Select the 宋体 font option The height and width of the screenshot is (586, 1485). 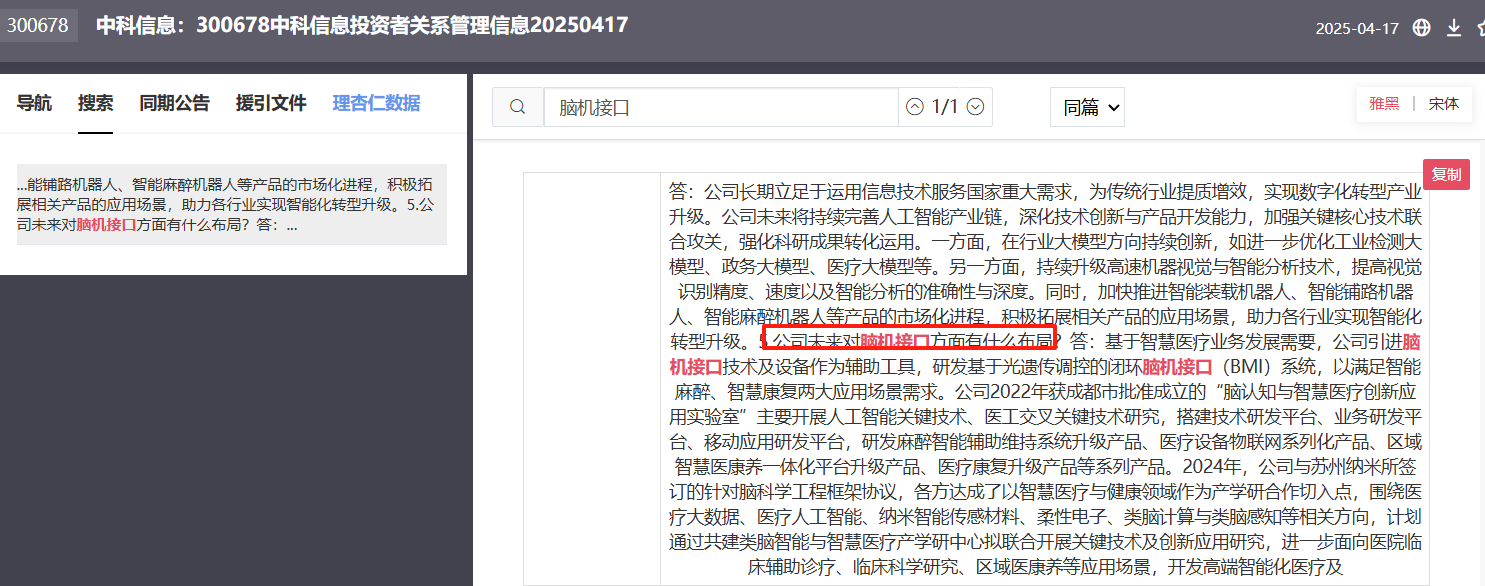[x=1443, y=103]
